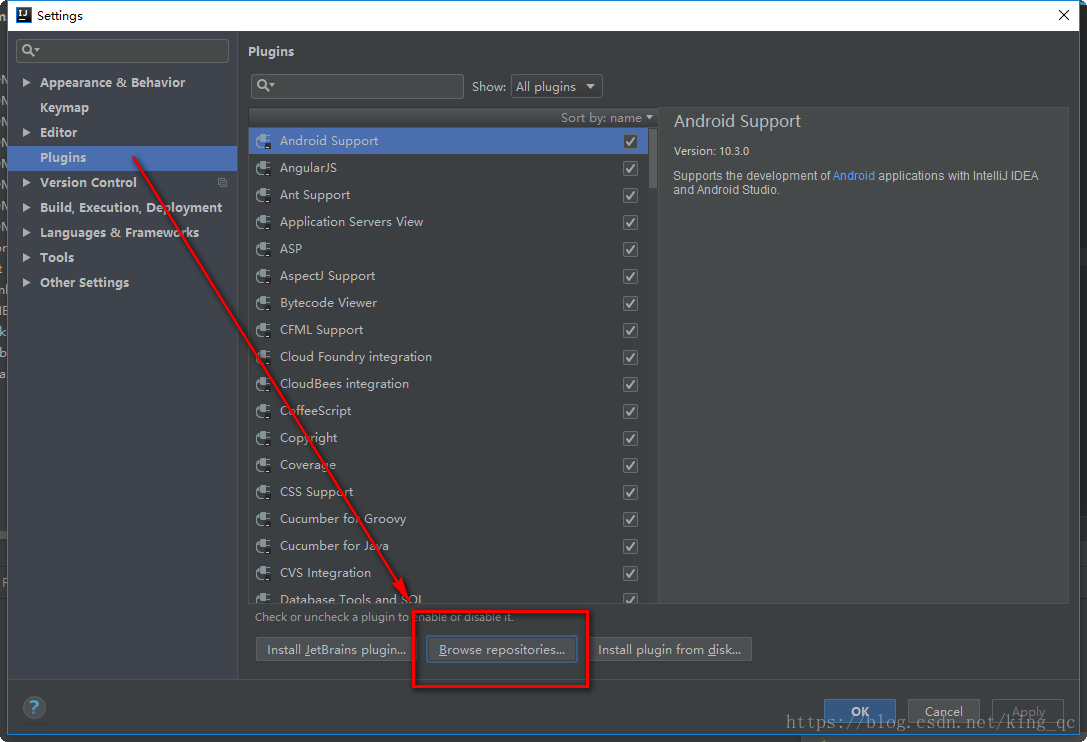Click the CVS Integration plugin icon
This screenshot has width=1087, height=742.
click(x=264, y=573)
